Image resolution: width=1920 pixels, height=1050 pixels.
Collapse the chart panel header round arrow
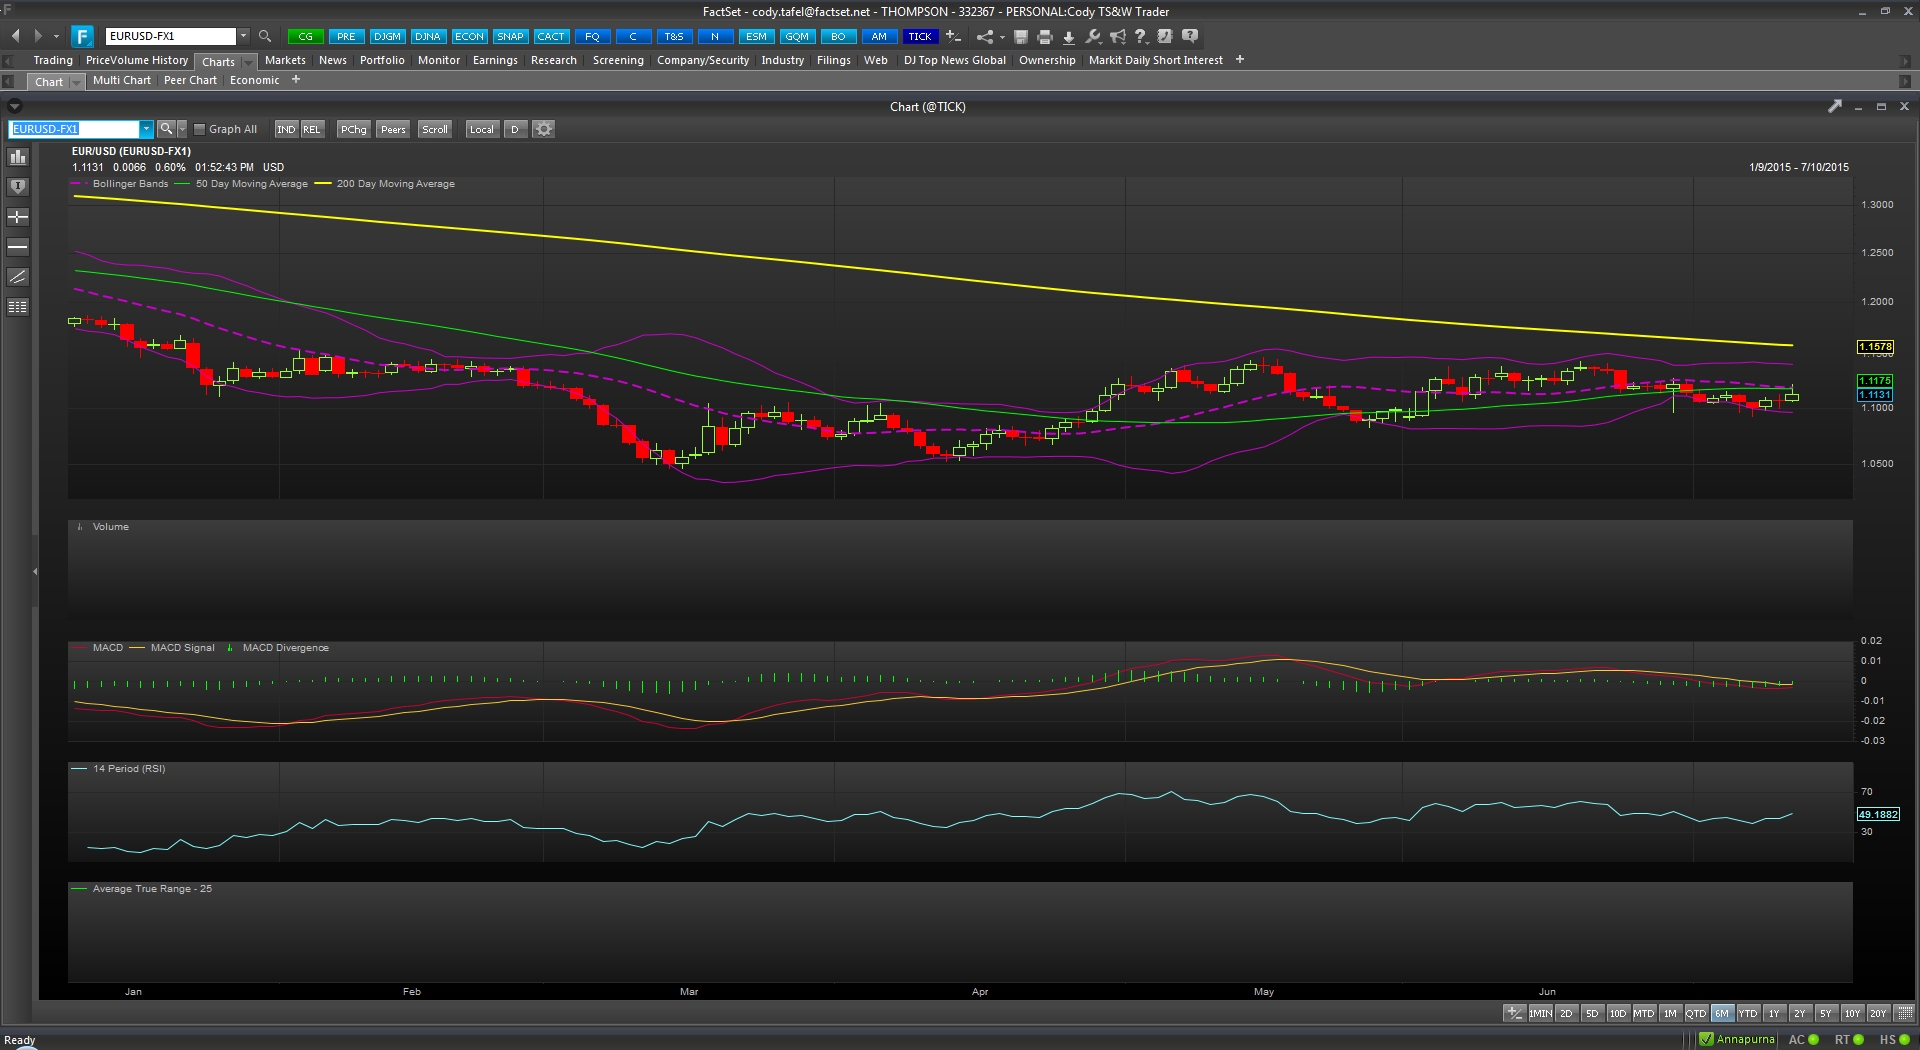pyautogui.click(x=14, y=106)
